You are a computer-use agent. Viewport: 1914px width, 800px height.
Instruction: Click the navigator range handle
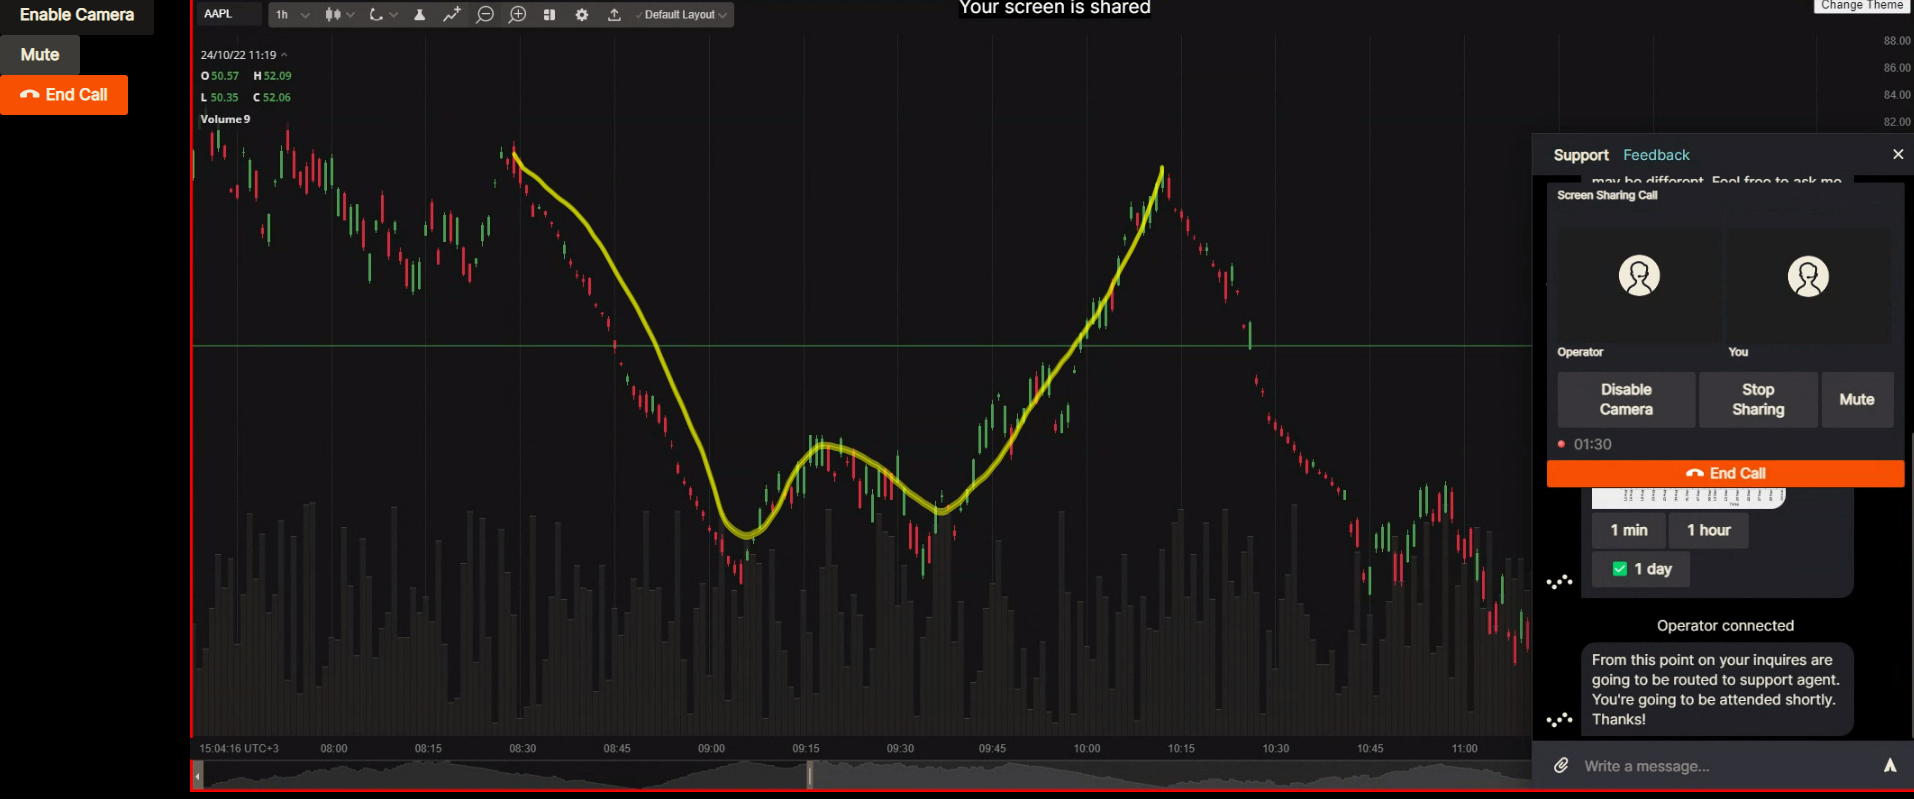810,775
